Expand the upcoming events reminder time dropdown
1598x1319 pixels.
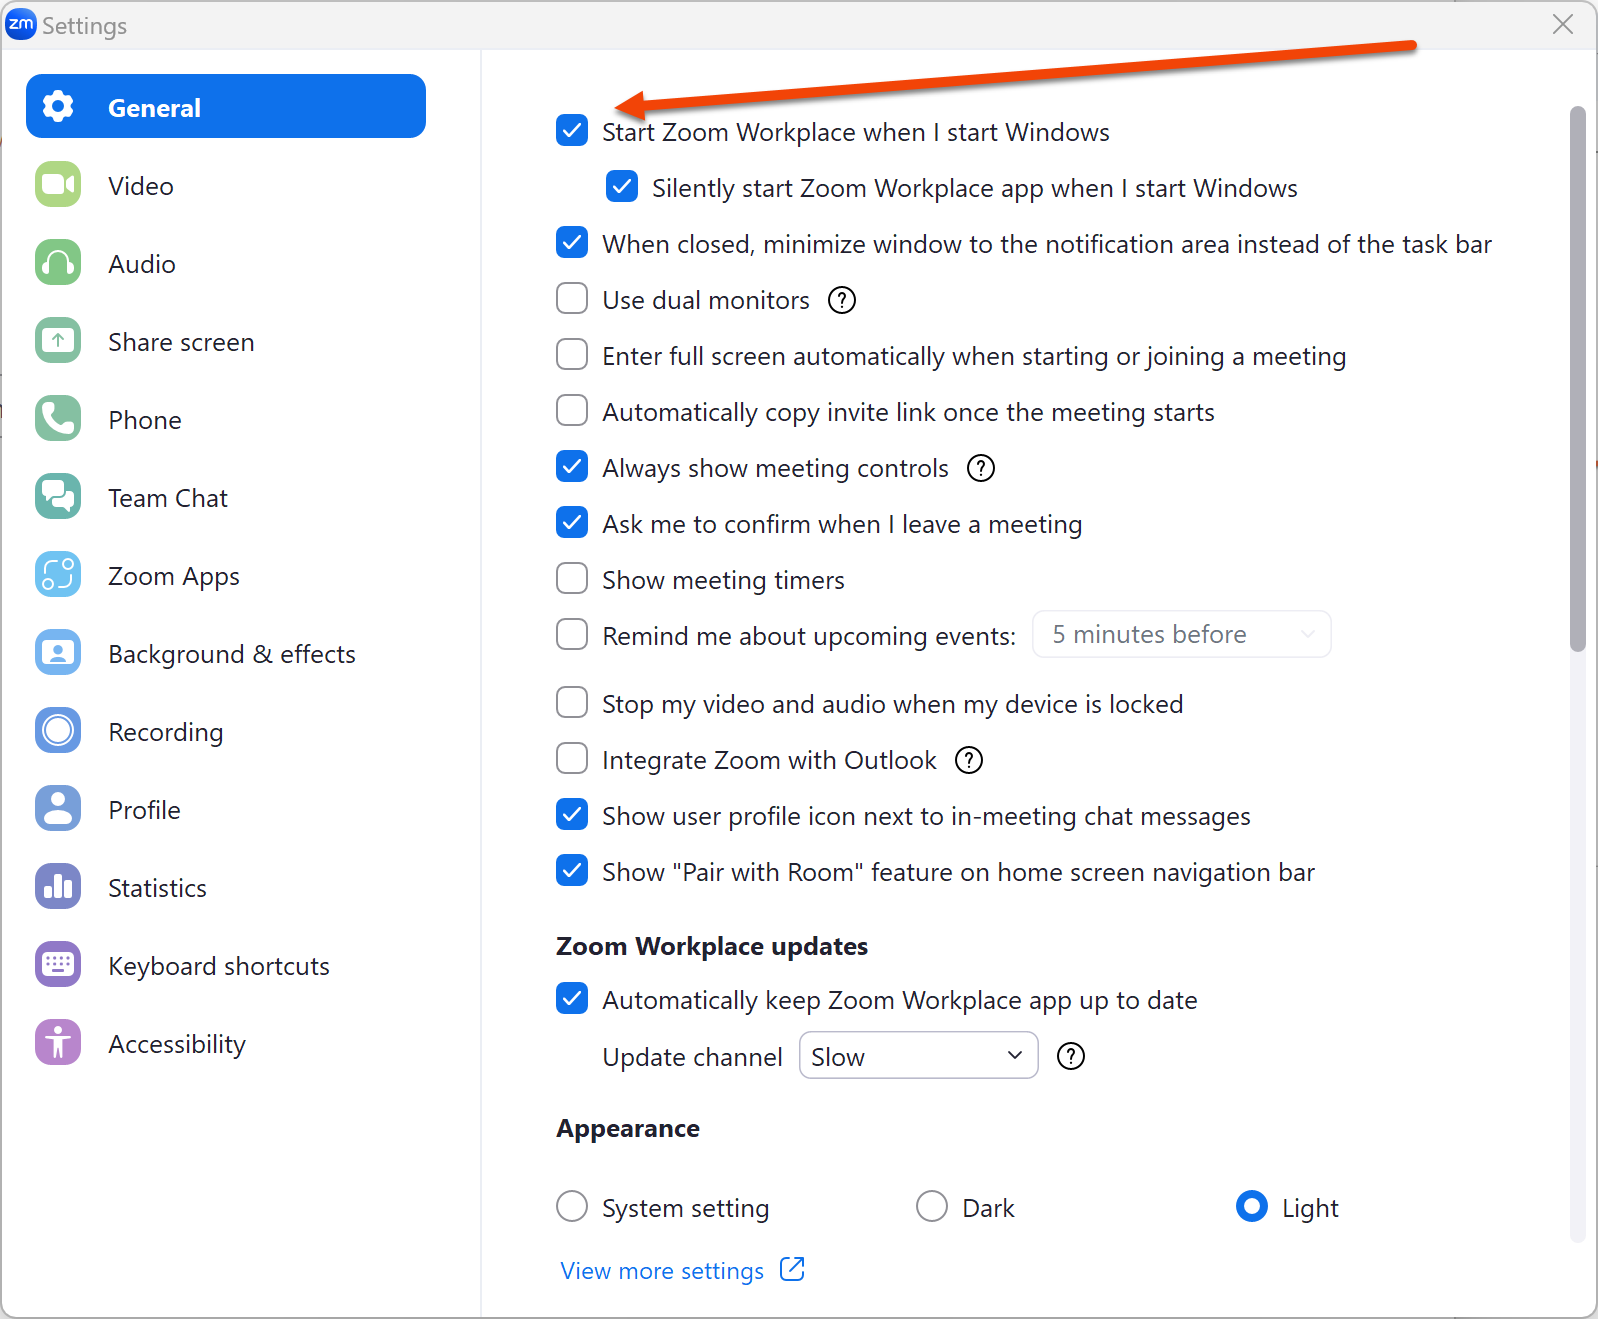click(1181, 633)
